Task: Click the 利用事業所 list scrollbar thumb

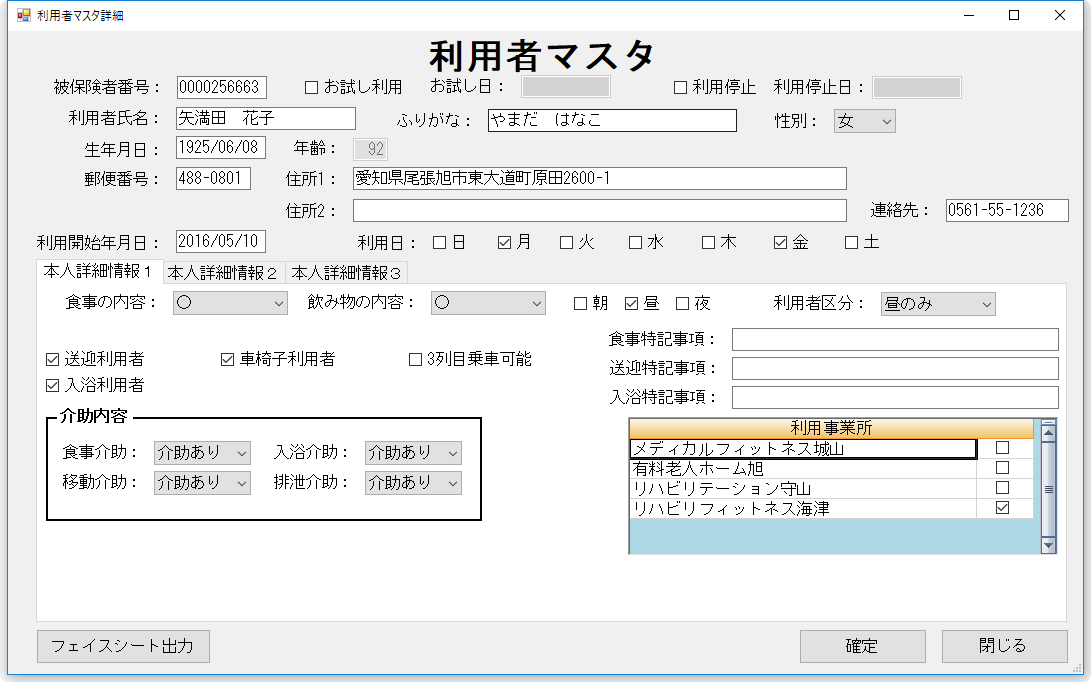Action: [x=1048, y=489]
